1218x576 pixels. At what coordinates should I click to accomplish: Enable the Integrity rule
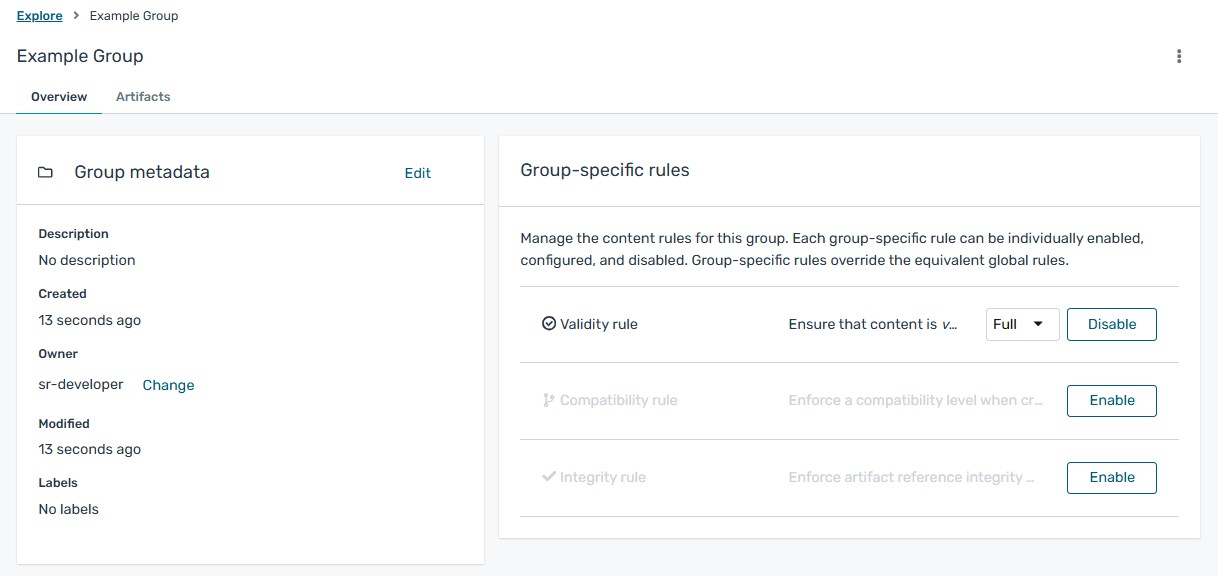tap(1111, 477)
